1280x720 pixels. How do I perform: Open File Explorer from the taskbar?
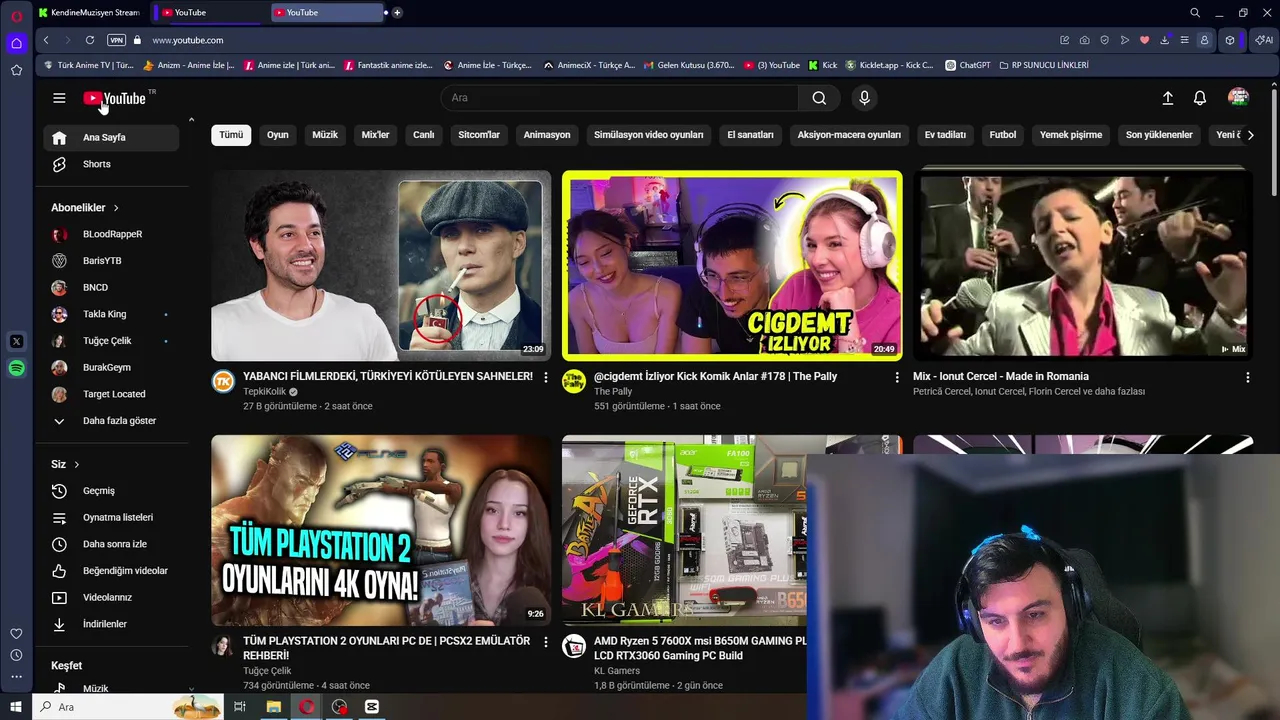[273, 707]
